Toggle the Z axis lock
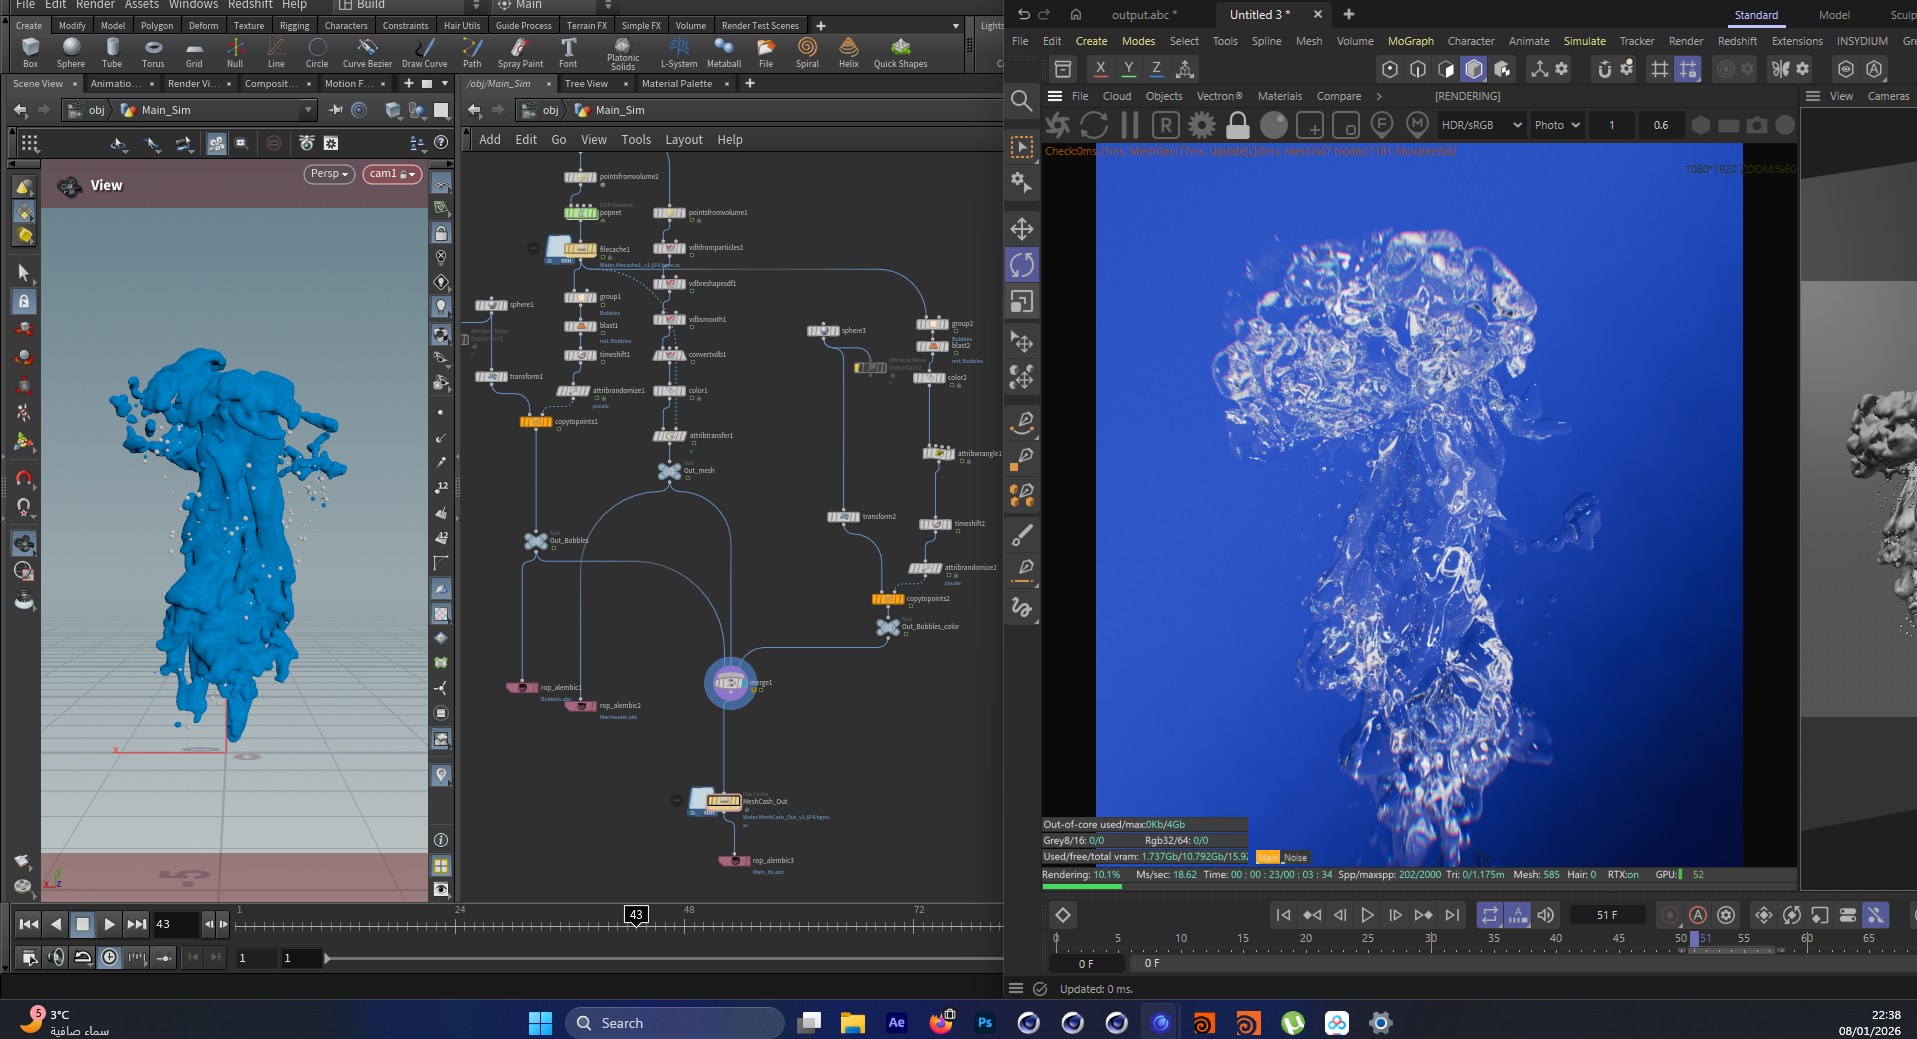 1156,69
